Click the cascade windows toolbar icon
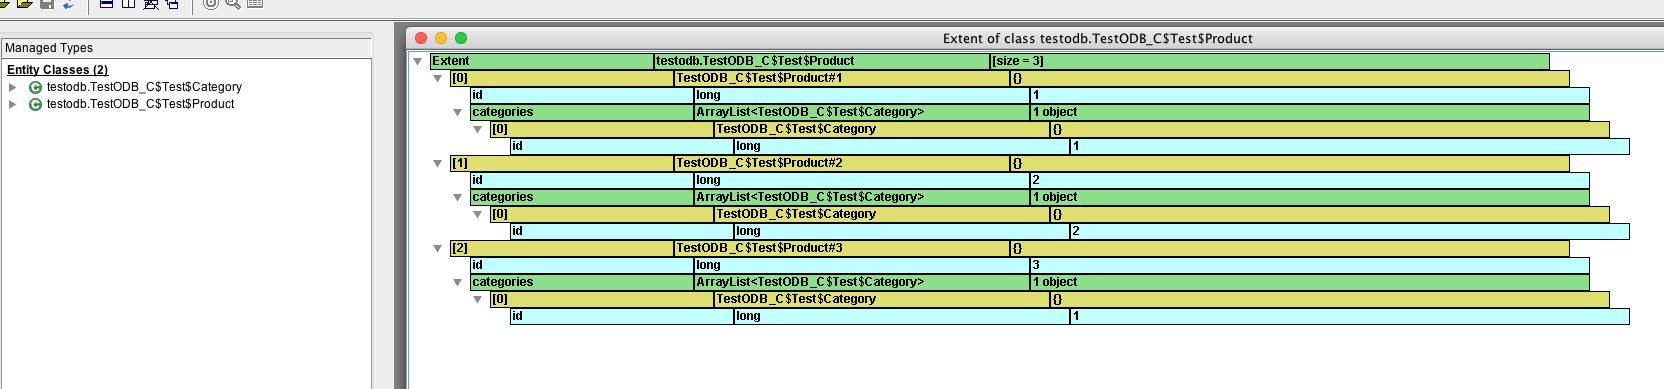This screenshot has width=1664, height=389. 172,4
